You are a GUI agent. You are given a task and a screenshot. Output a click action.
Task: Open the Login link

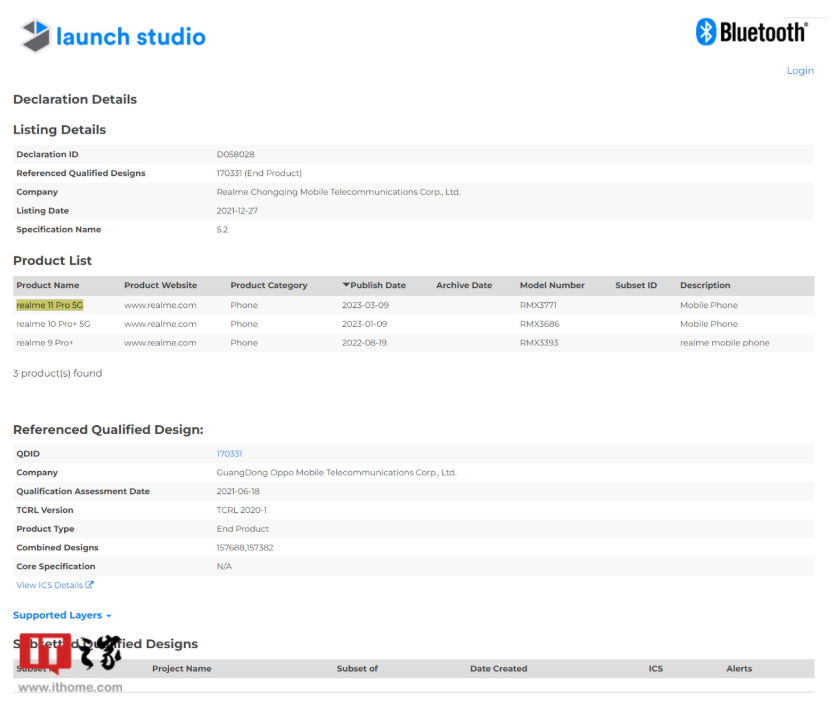tap(800, 71)
